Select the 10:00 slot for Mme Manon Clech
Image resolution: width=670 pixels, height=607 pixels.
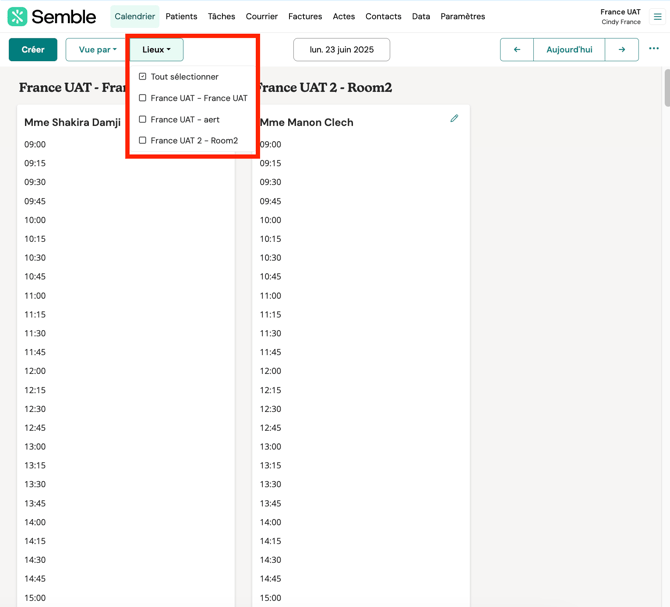point(360,220)
